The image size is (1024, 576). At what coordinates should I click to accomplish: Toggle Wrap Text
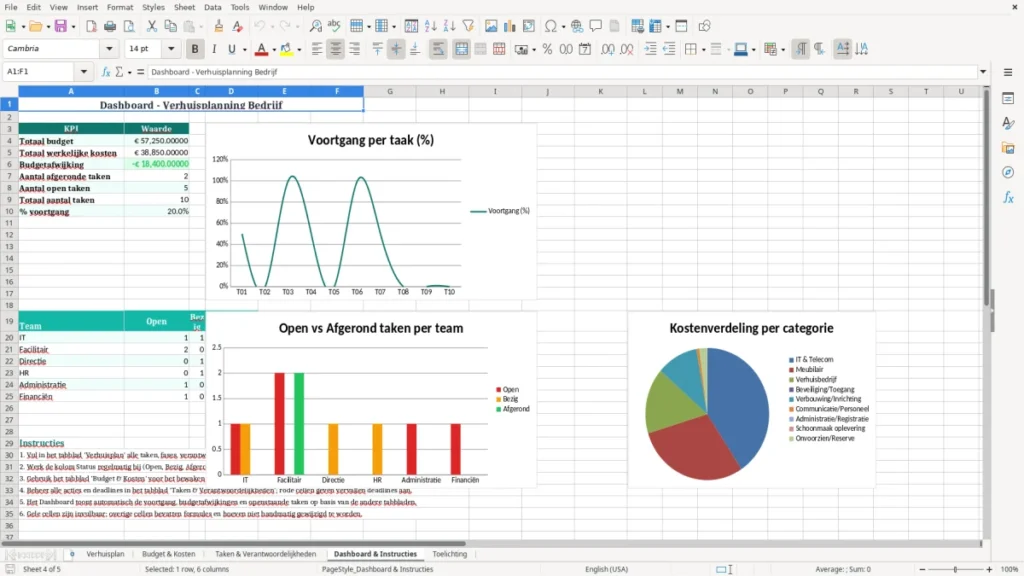[438, 49]
